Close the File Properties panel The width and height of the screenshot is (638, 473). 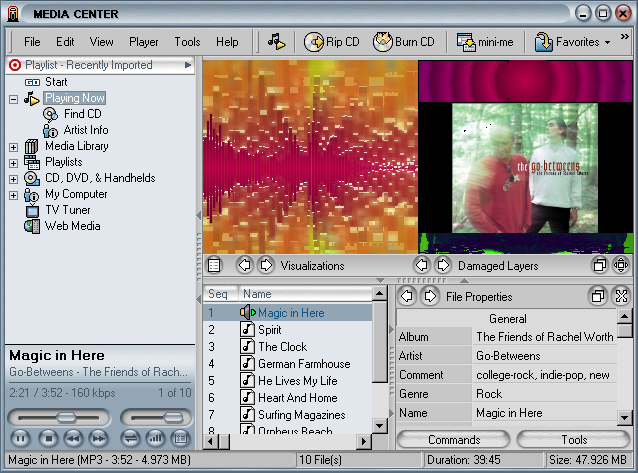pos(621,296)
